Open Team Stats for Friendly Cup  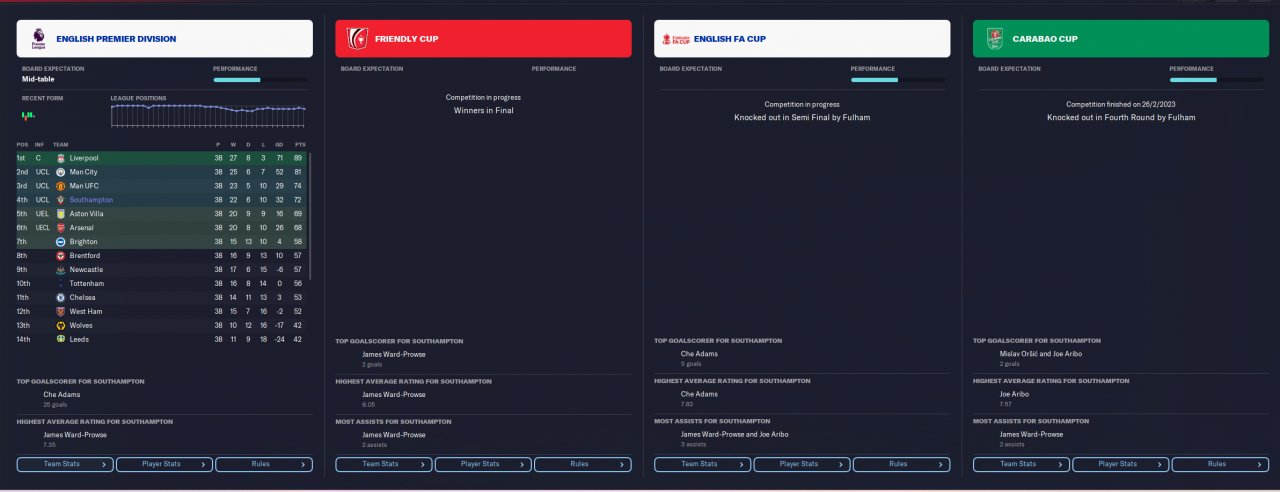pos(384,464)
